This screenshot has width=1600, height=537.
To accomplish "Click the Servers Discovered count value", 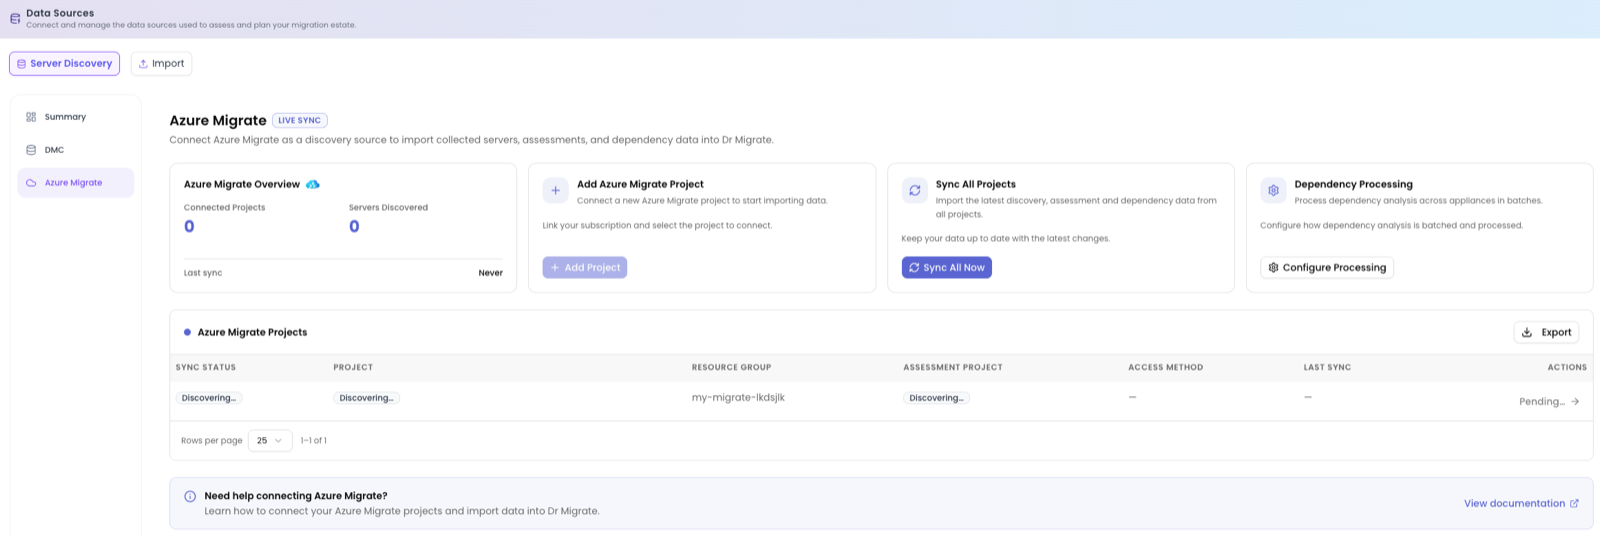I will click(x=354, y=227).
